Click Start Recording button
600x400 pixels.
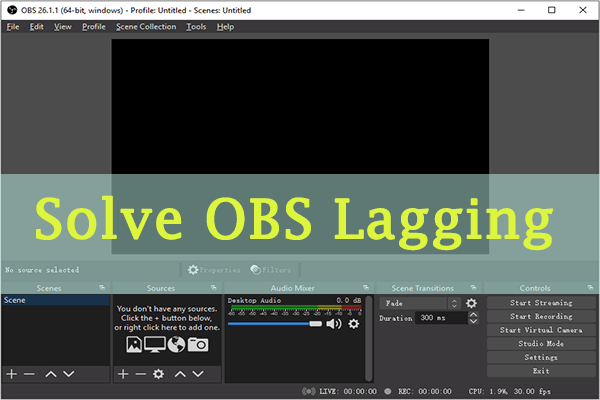coord(541,317)
